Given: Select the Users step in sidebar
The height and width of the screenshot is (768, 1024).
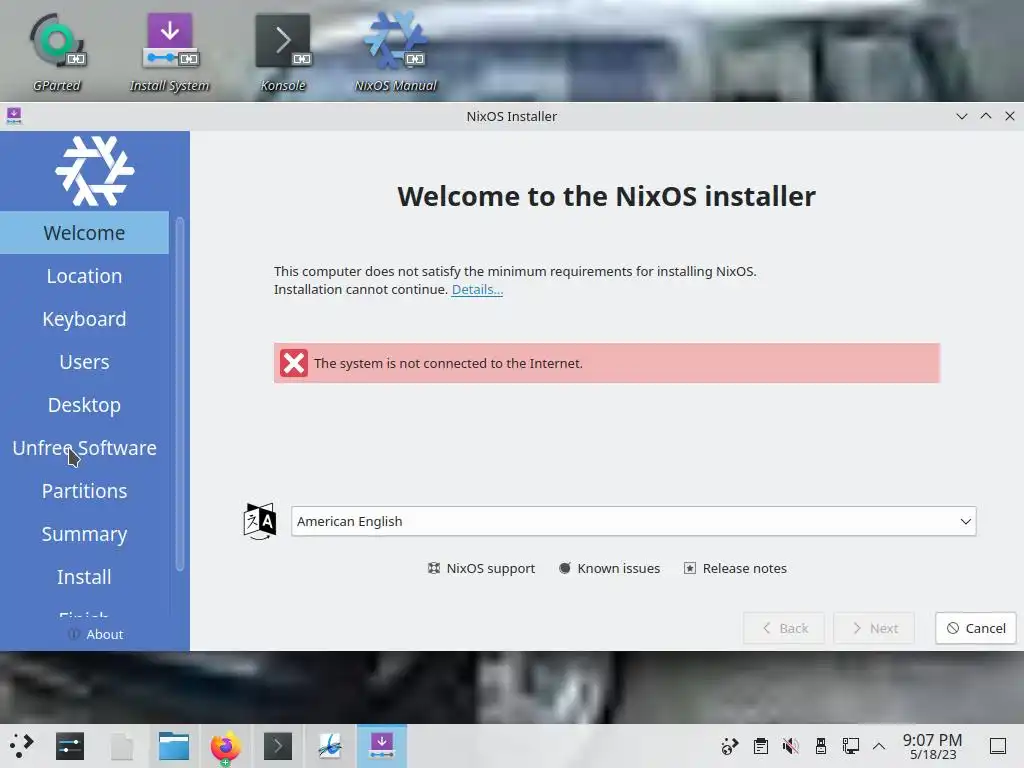Looking at the screenshot, I should click(x=84, y=362).
